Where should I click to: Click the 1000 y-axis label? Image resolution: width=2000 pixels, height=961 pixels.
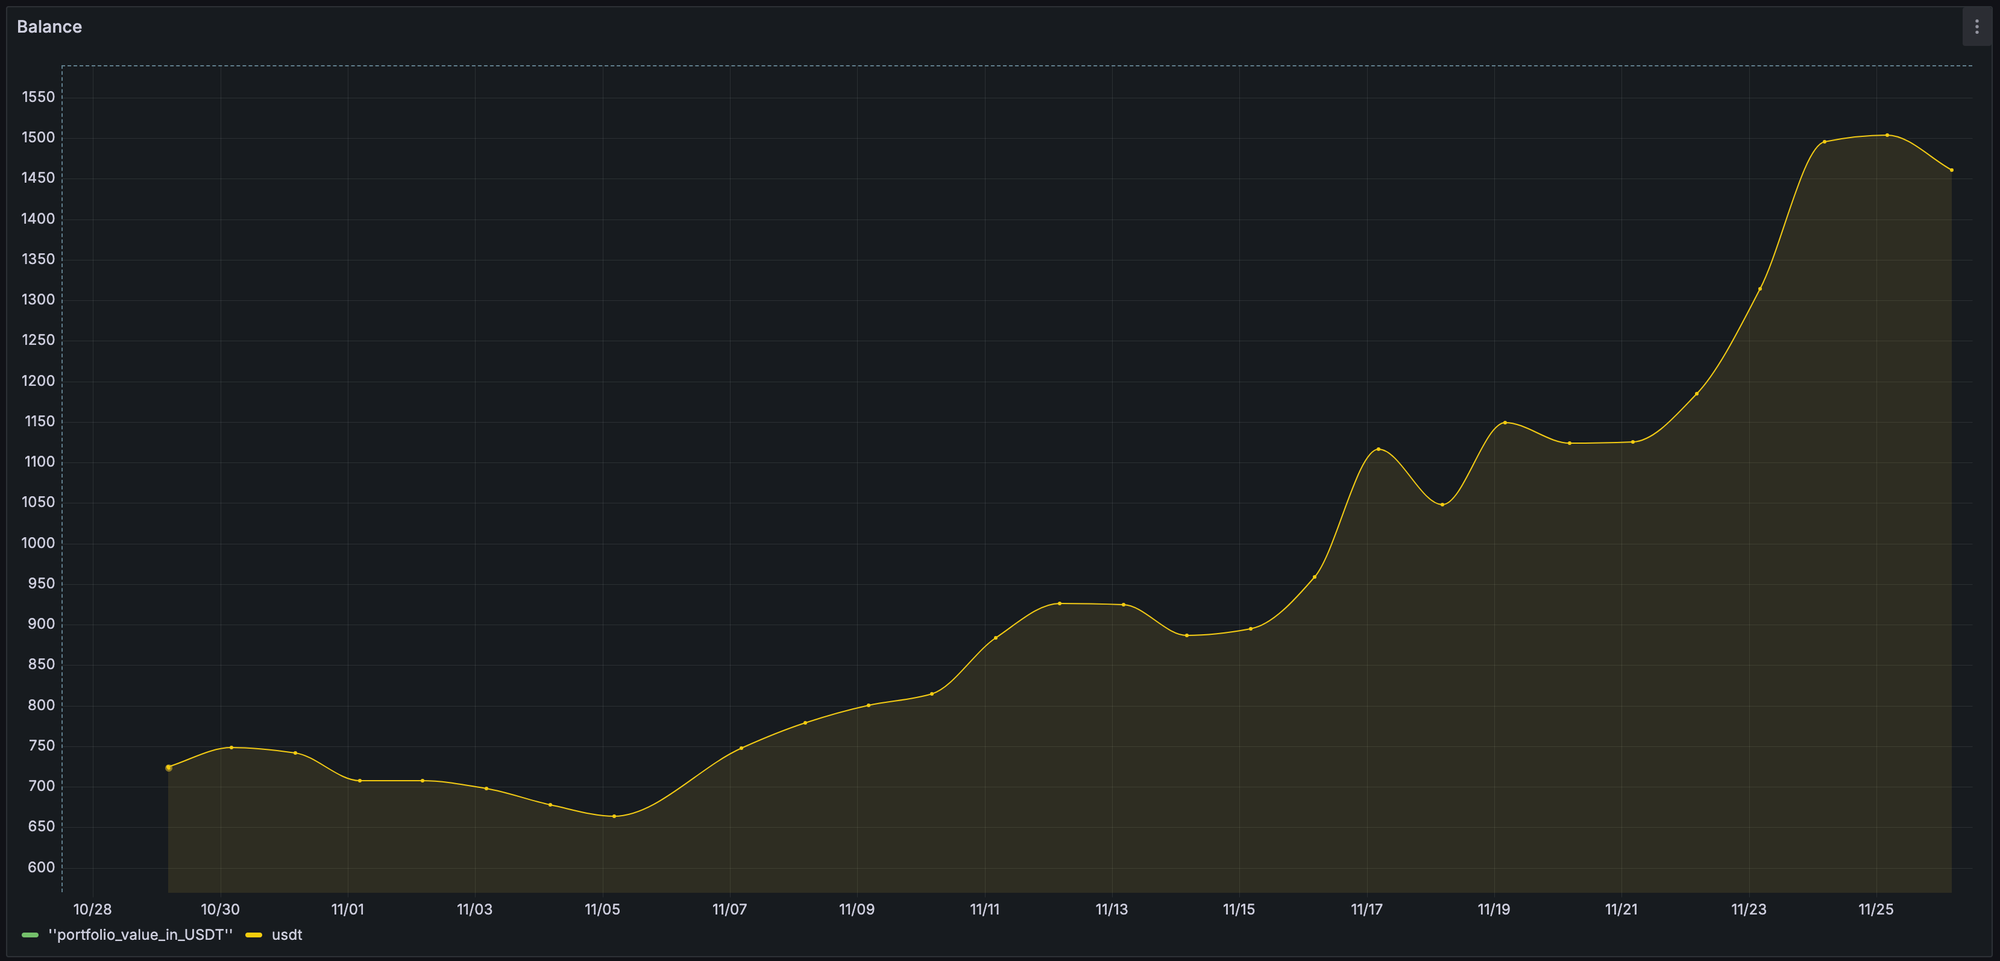pyautogui.click(x=39, y=543)
